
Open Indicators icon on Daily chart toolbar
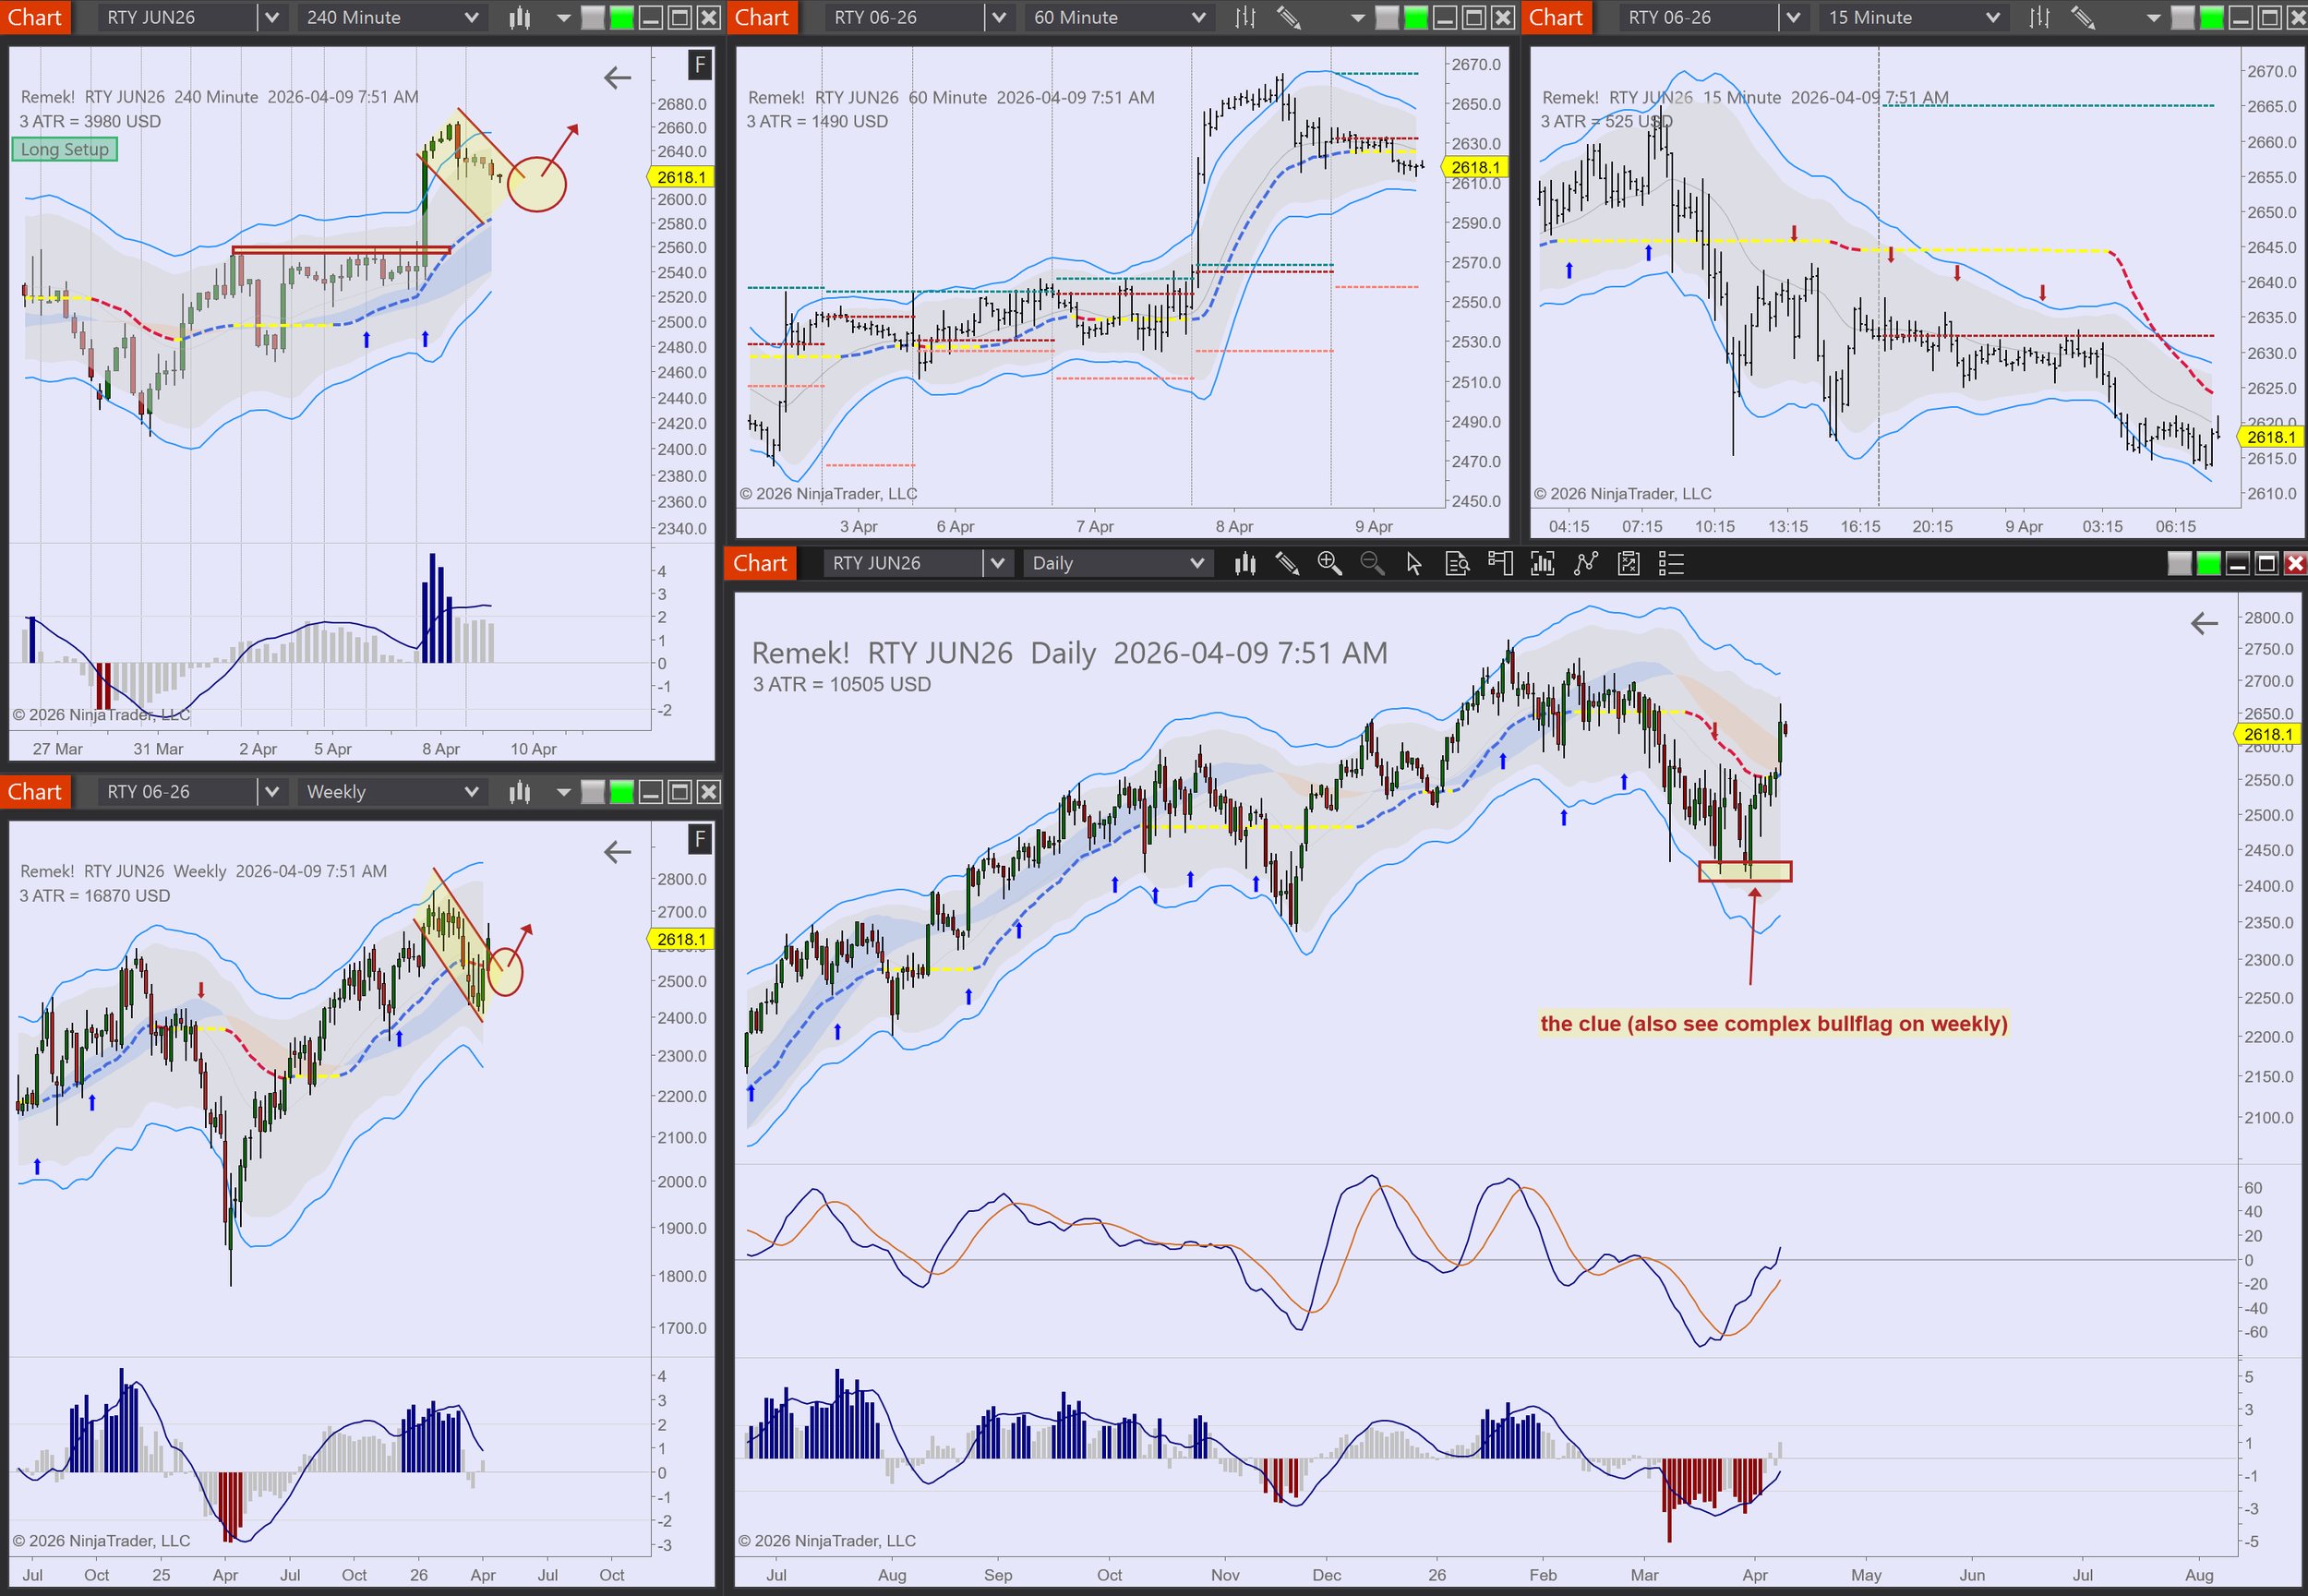click(1542, 564)
